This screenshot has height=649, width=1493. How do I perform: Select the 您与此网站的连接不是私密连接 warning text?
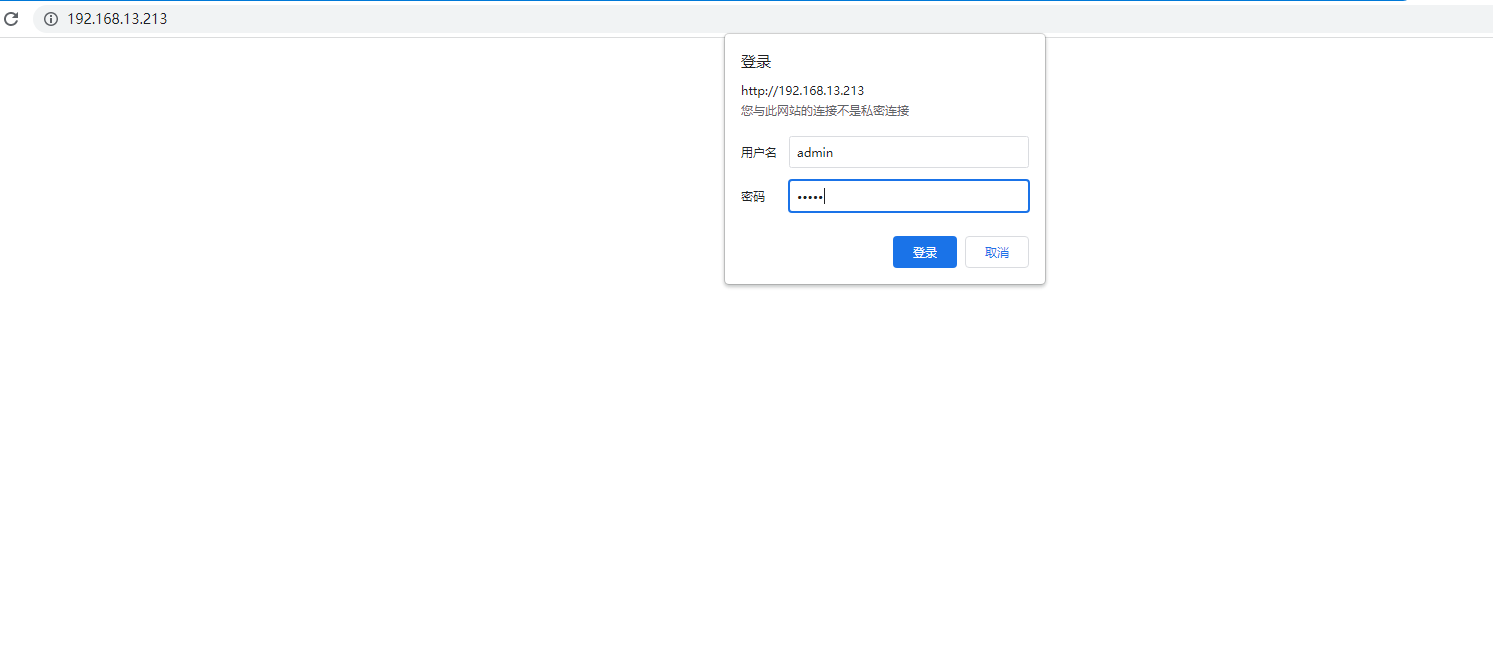pyautogui.click(x=825, y=111)
